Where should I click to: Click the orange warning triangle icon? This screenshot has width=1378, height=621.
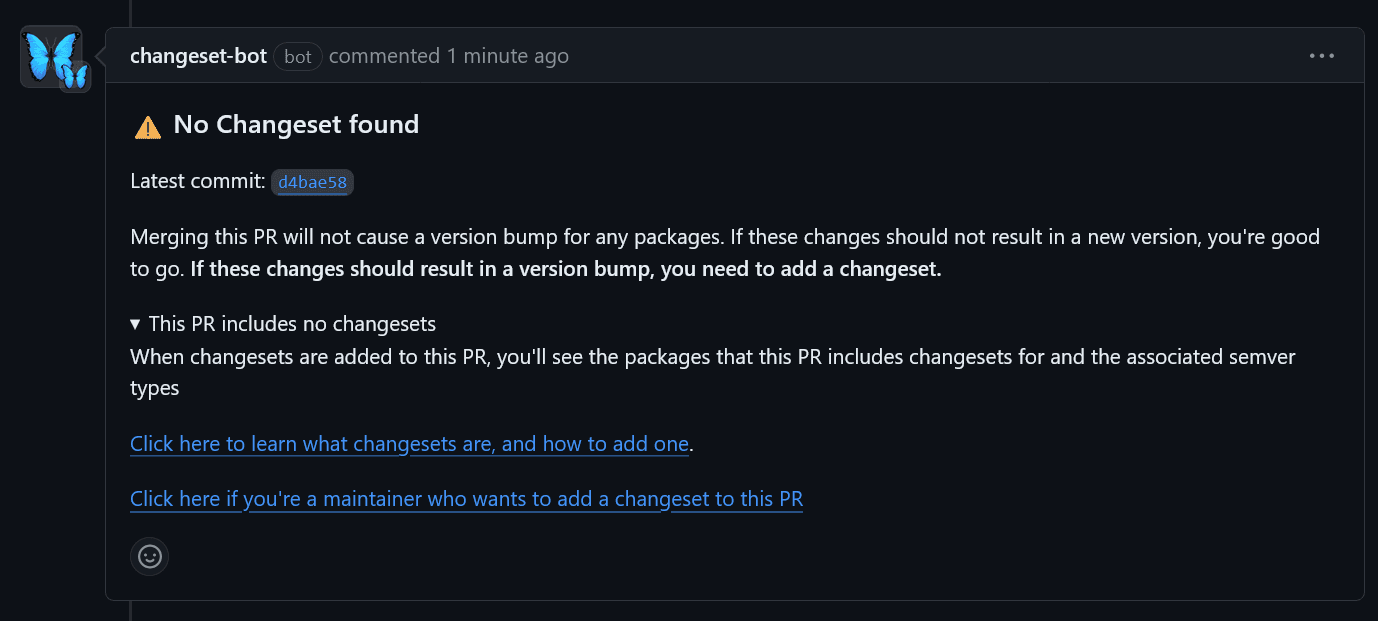pyautogui.click(x=147, y=127)
